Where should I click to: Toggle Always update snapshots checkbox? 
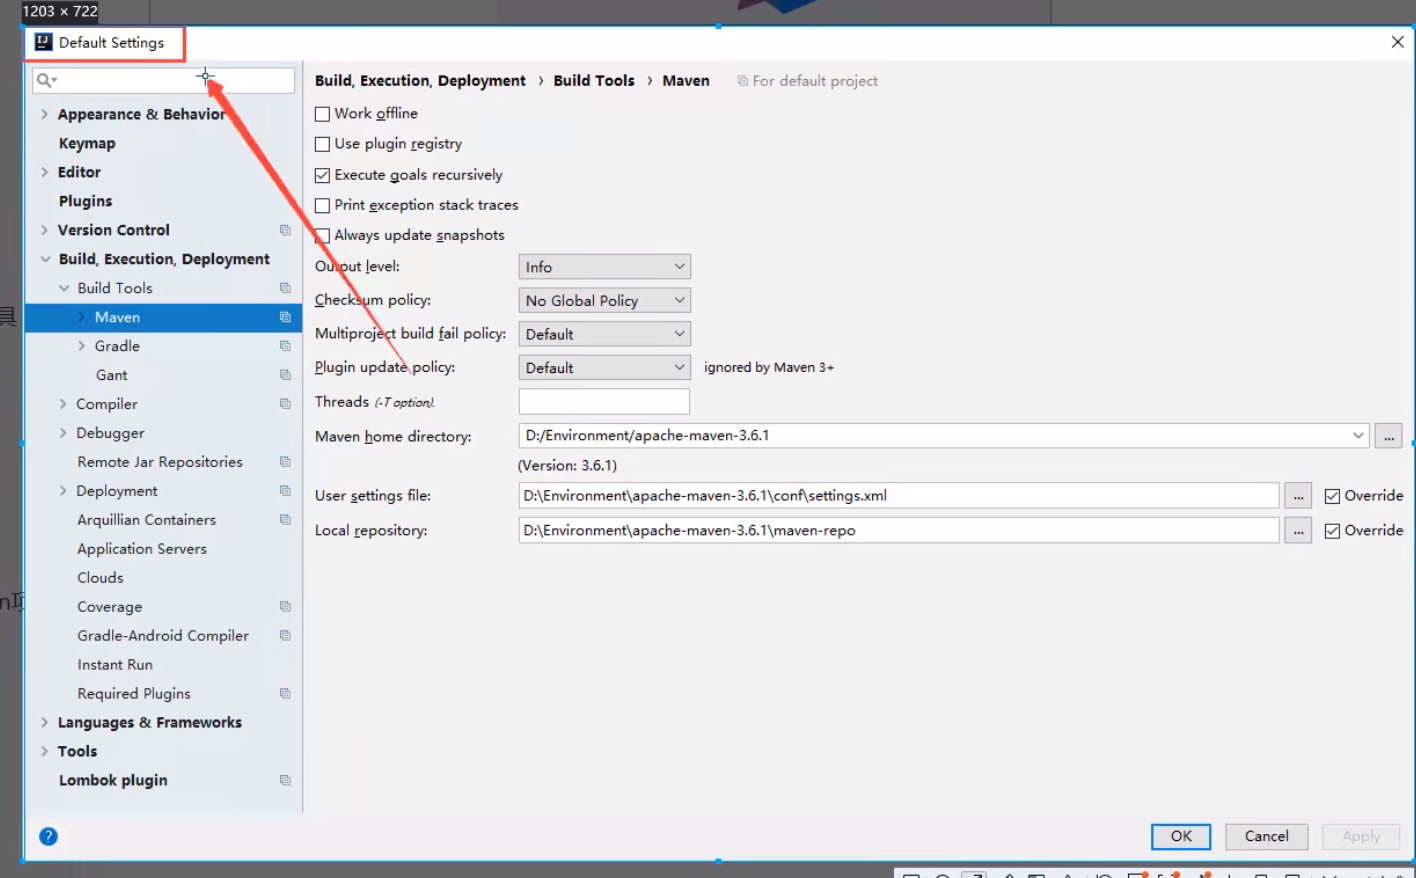point(322,236)
